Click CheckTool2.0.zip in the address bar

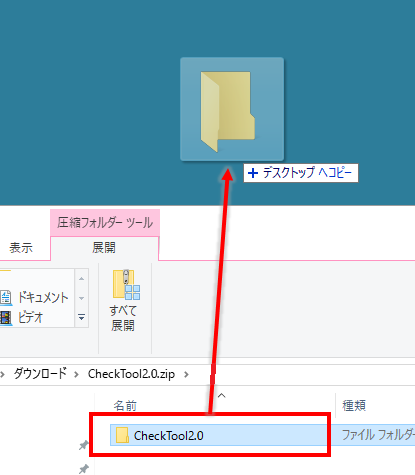[131, 374]
